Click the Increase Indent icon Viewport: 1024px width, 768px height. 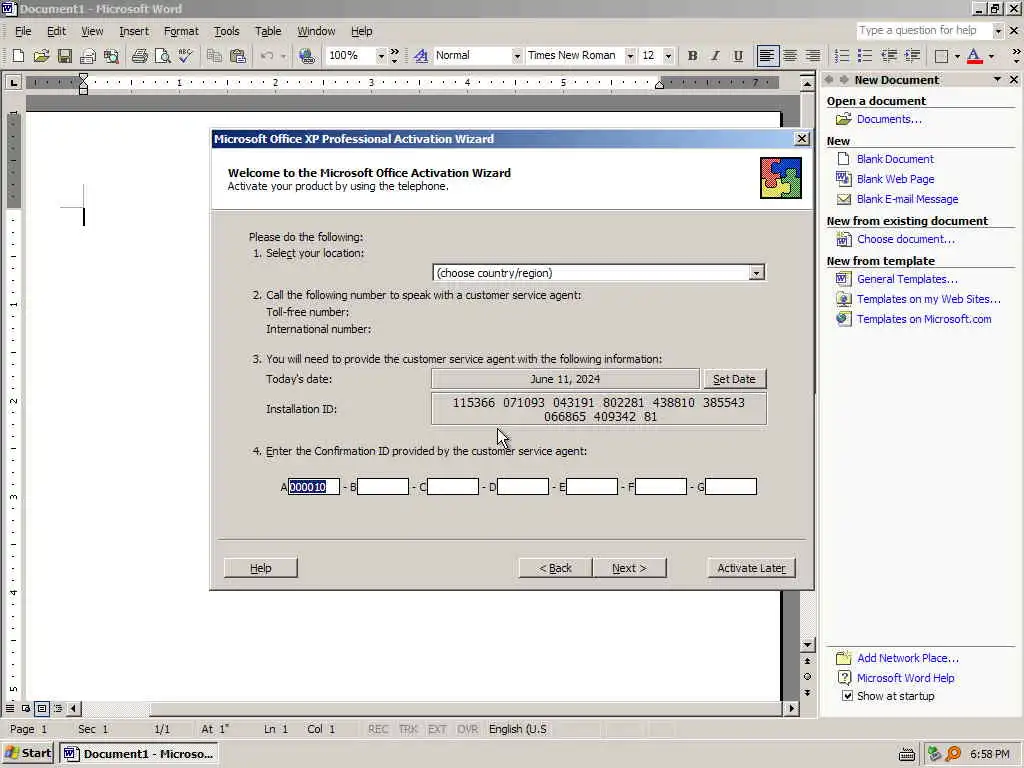912,56
